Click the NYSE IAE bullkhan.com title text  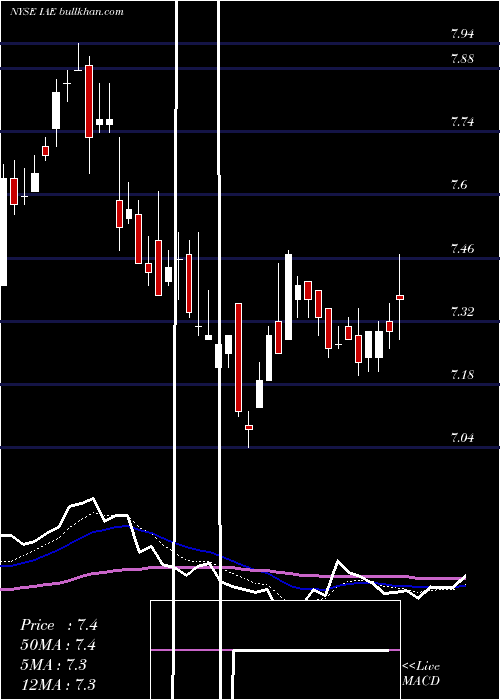click(67, 12)
